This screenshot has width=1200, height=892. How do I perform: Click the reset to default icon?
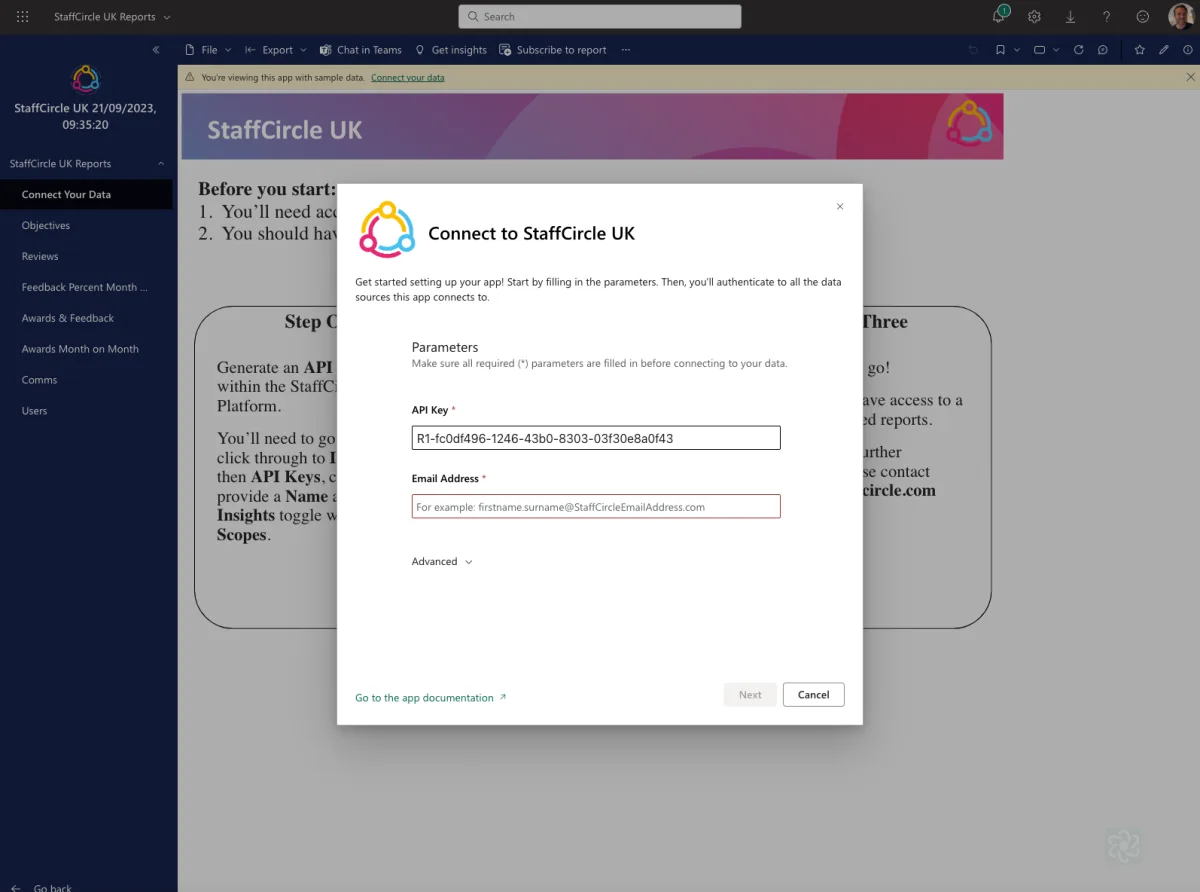(x=974, y=50)
